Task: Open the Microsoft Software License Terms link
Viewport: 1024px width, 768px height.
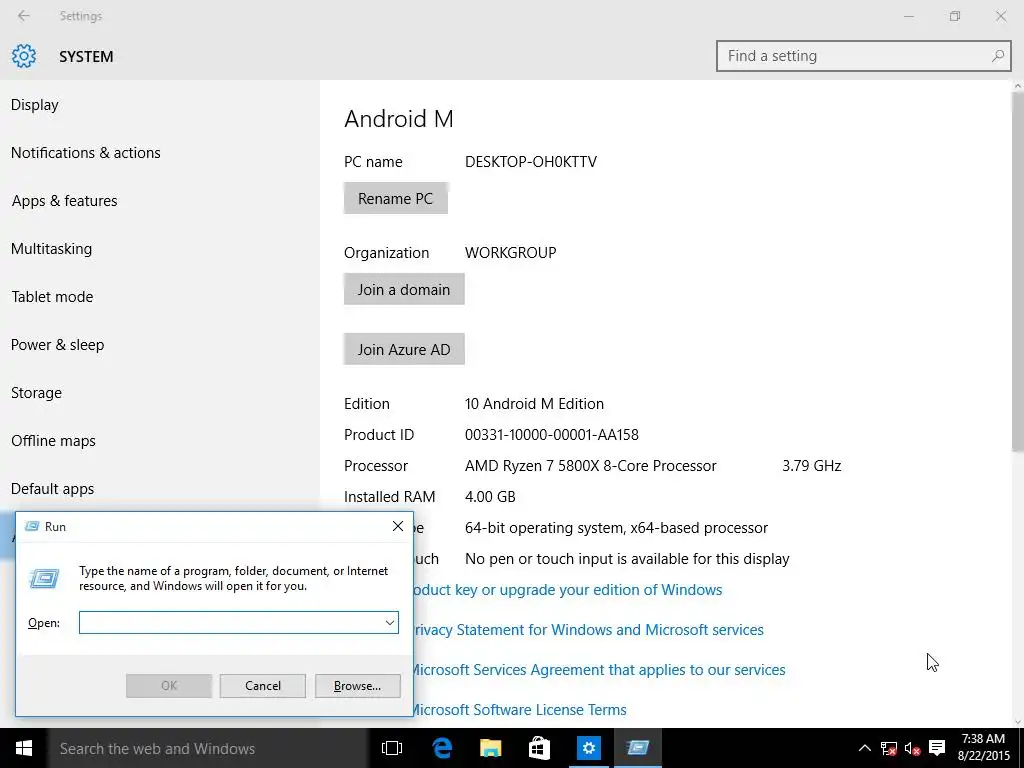Action: pos(520,709)
